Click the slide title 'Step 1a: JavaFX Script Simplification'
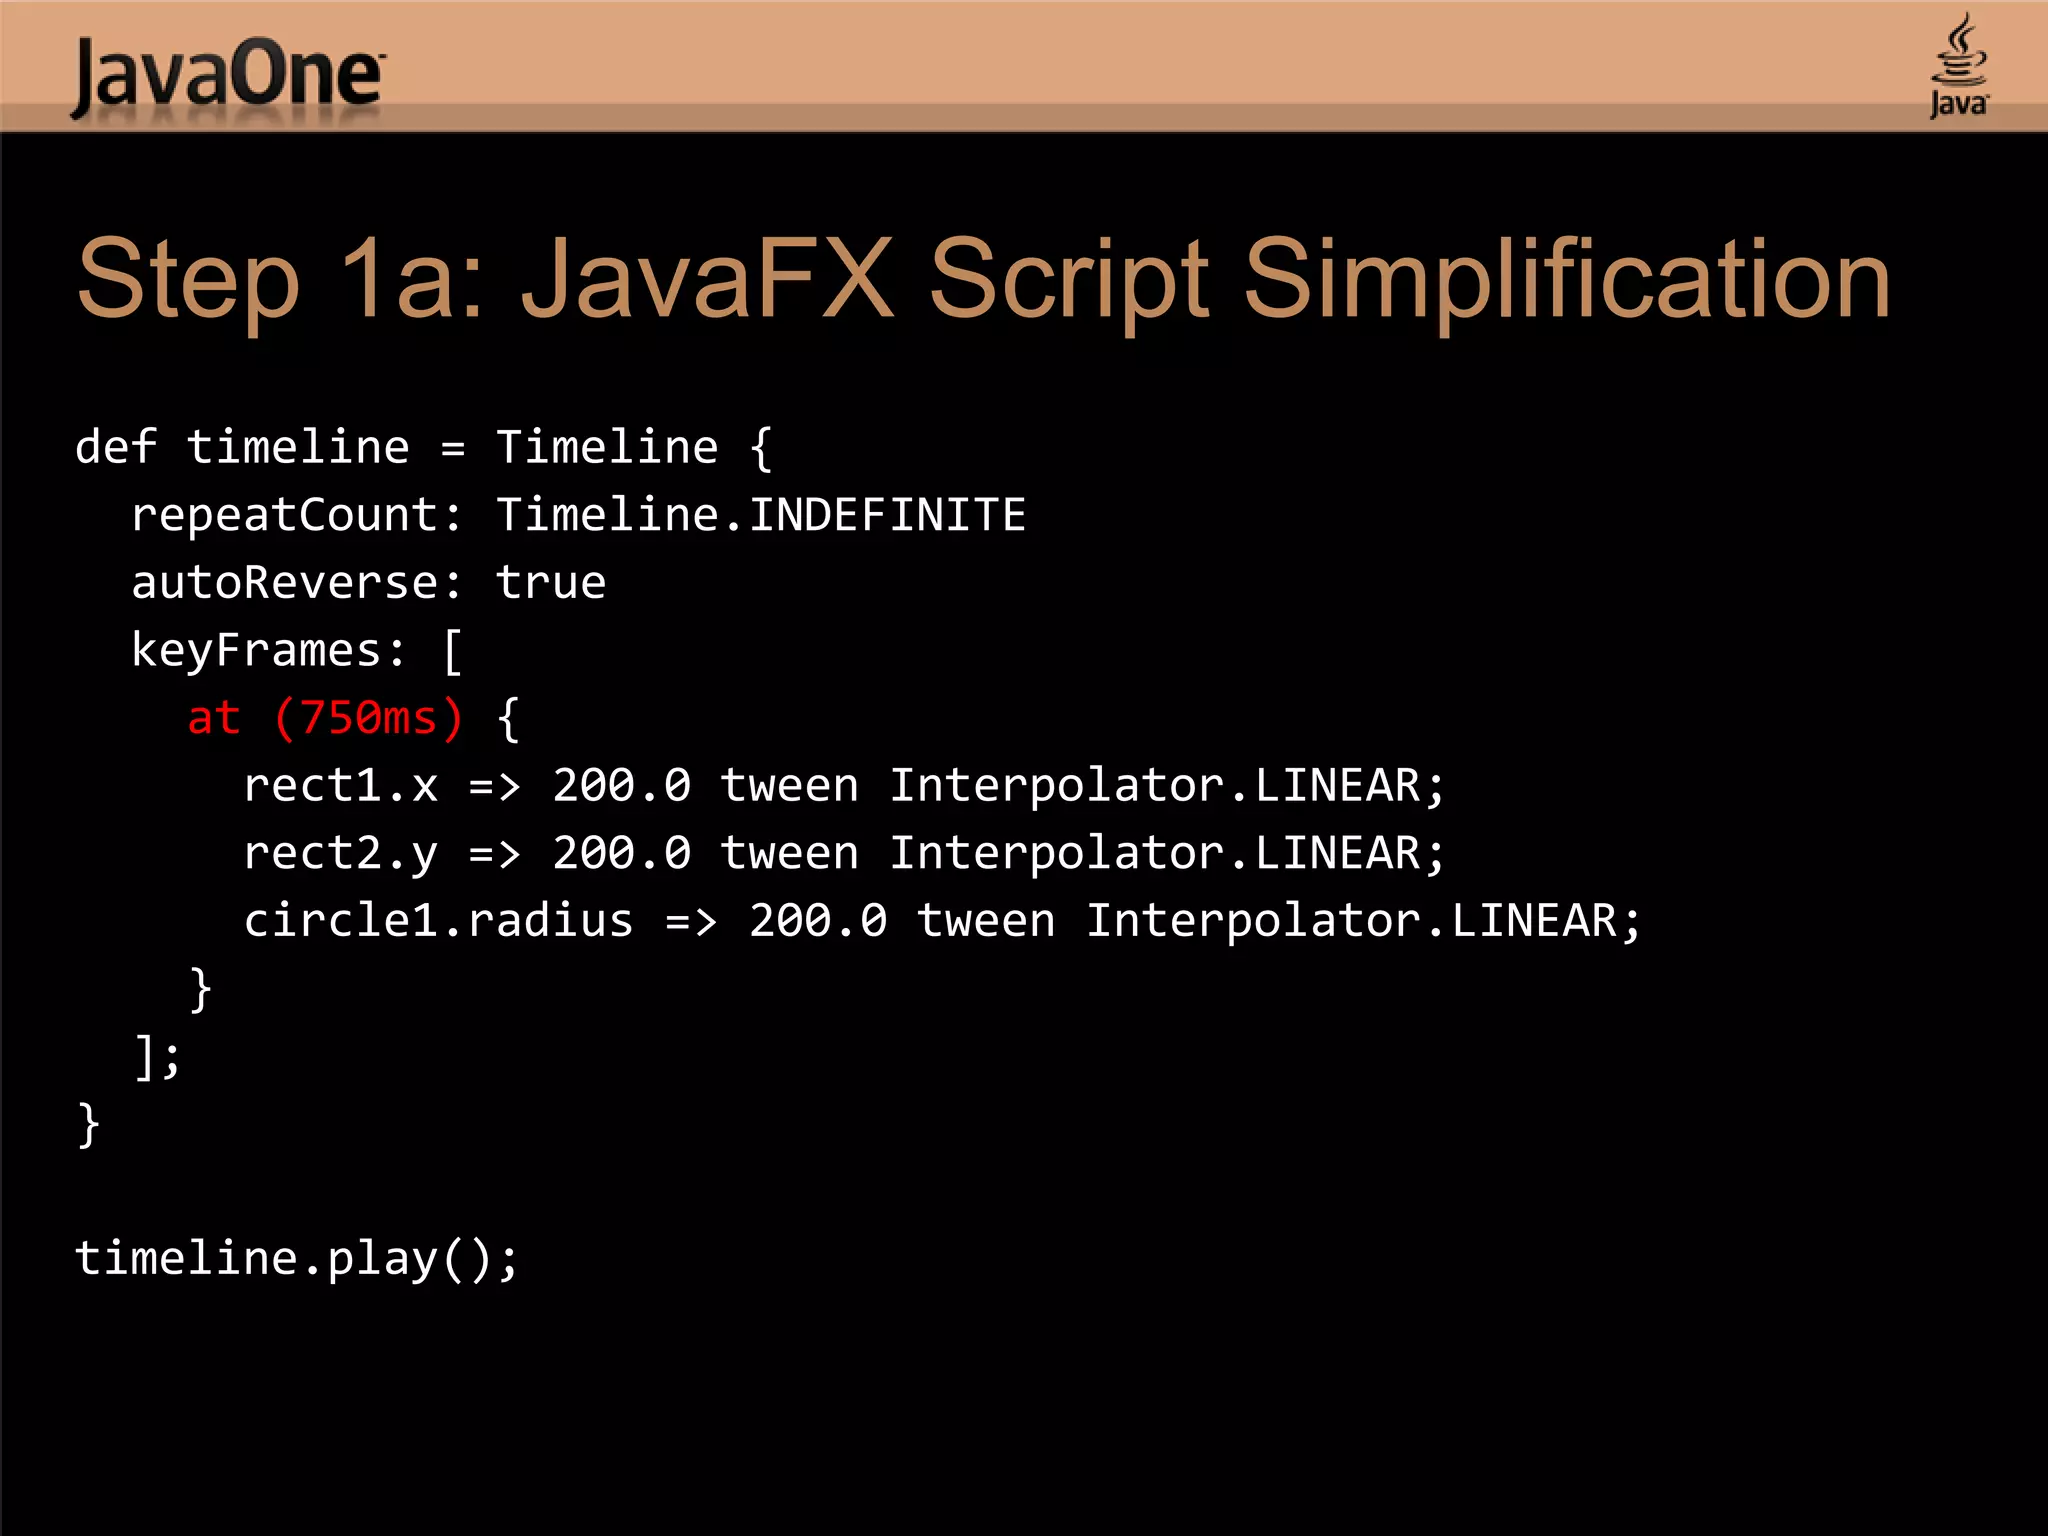2048x1536 pixels. (x=983, y=280)
